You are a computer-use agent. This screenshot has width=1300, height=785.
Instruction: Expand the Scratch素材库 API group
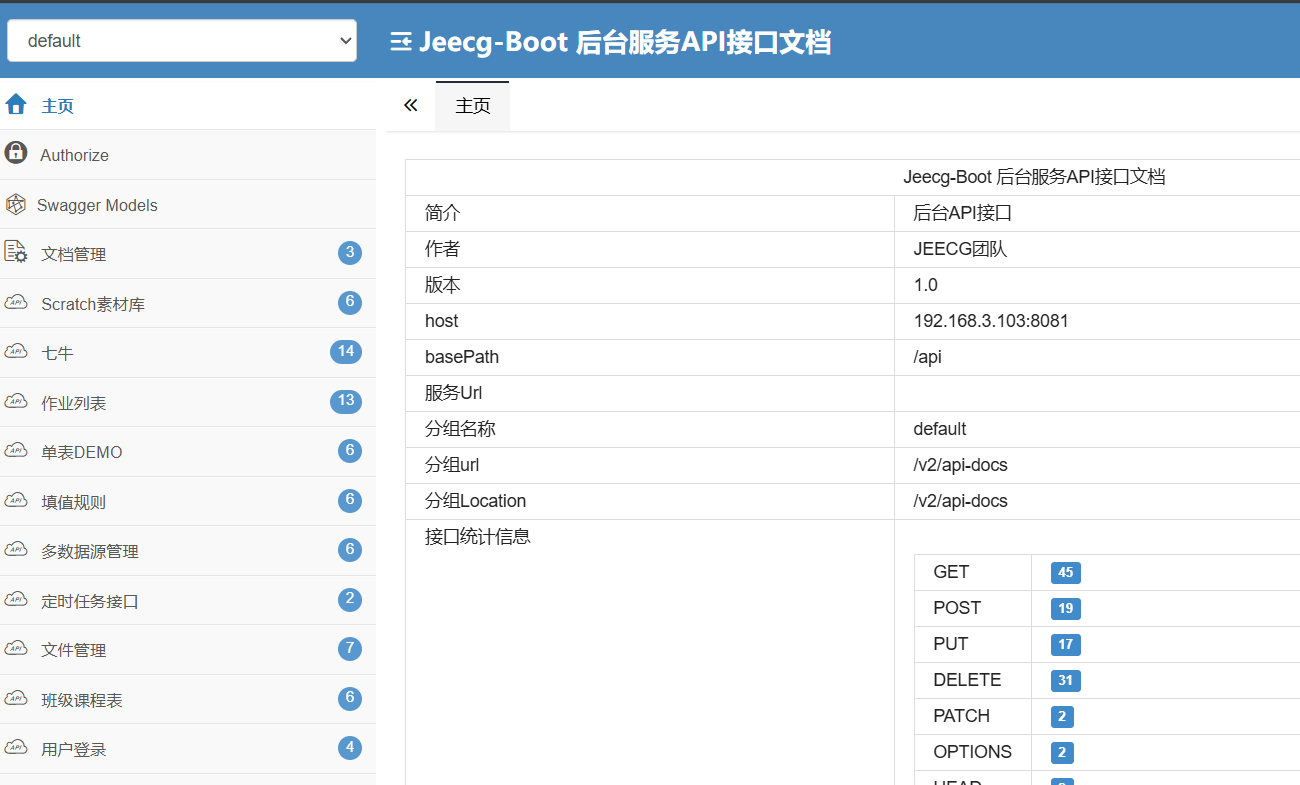click(x=93, y=304)
